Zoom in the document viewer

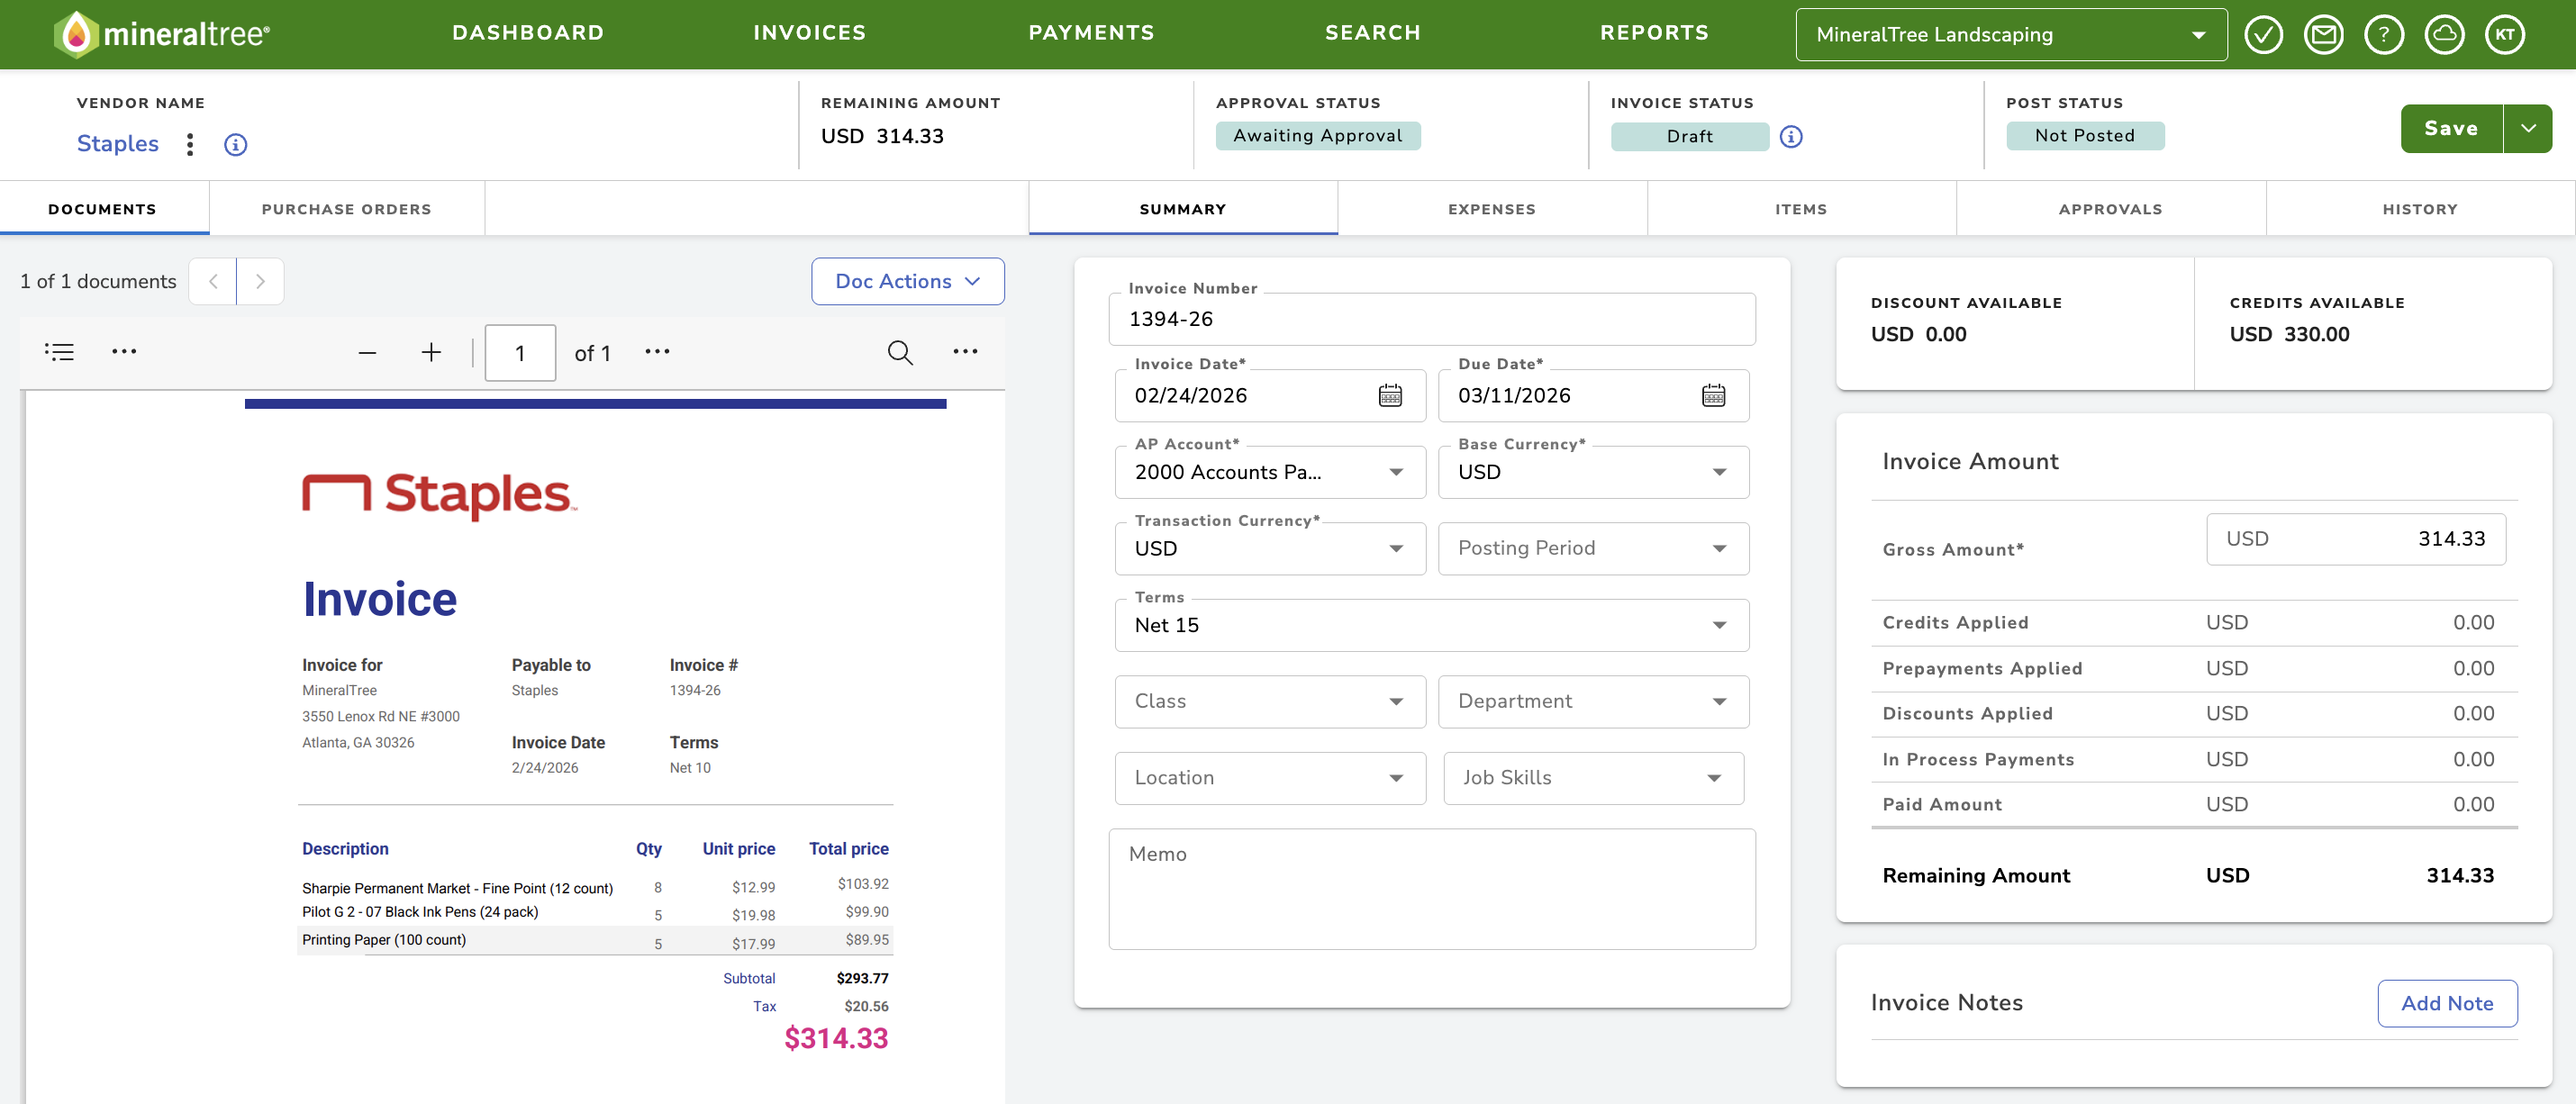(431, 352)
